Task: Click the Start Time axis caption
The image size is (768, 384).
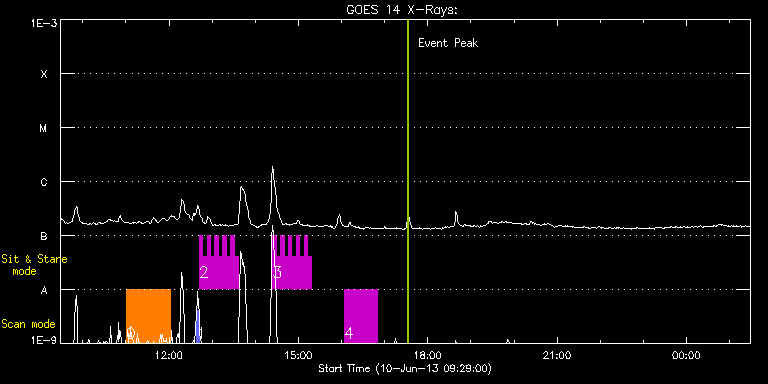Action: [405, 368]
